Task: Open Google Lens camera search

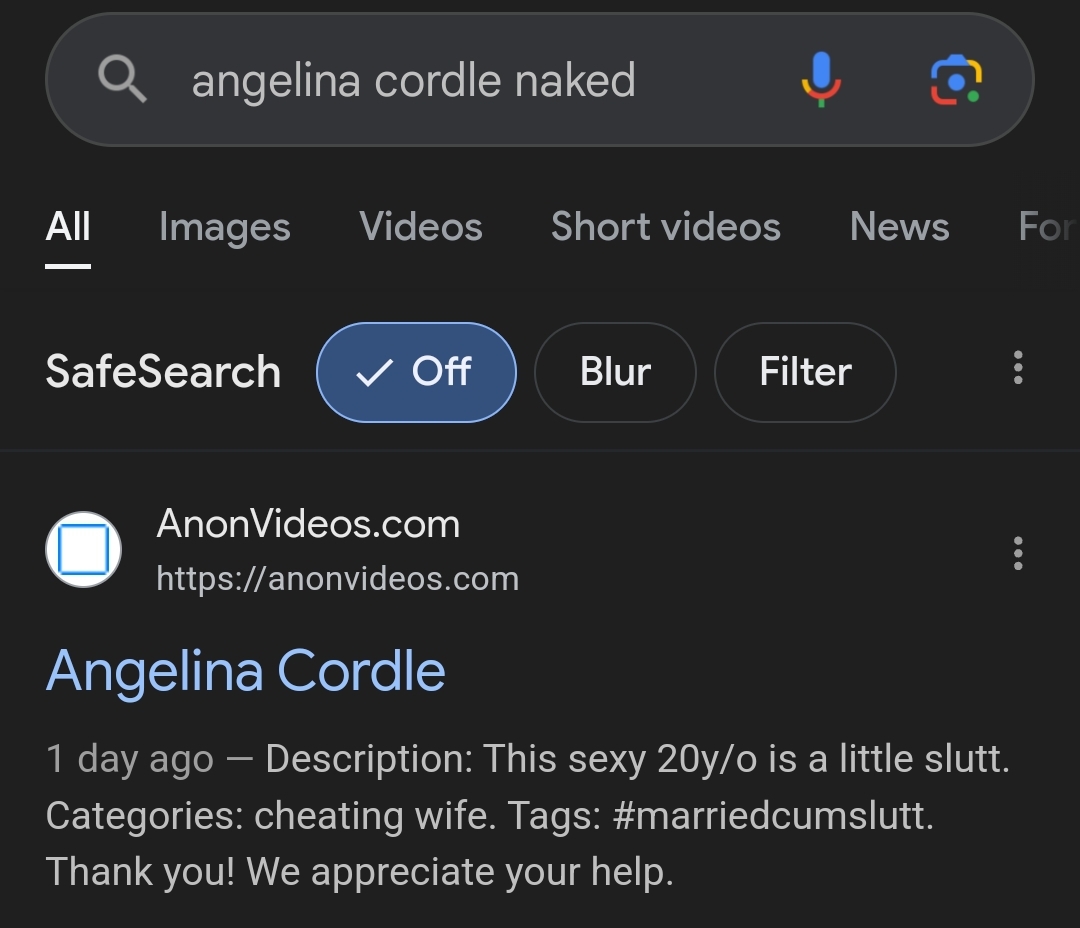Action: (x=956, y=79)
